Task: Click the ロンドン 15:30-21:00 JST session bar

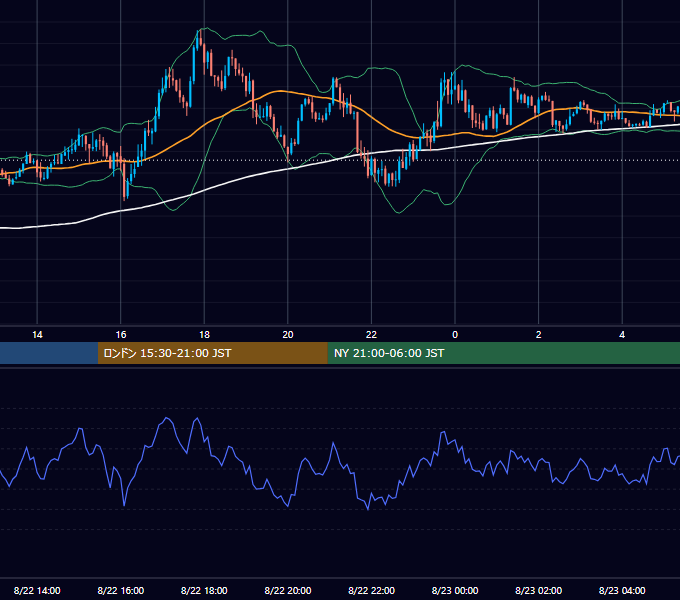Action: pyautogui.click(x=212, y=353)
